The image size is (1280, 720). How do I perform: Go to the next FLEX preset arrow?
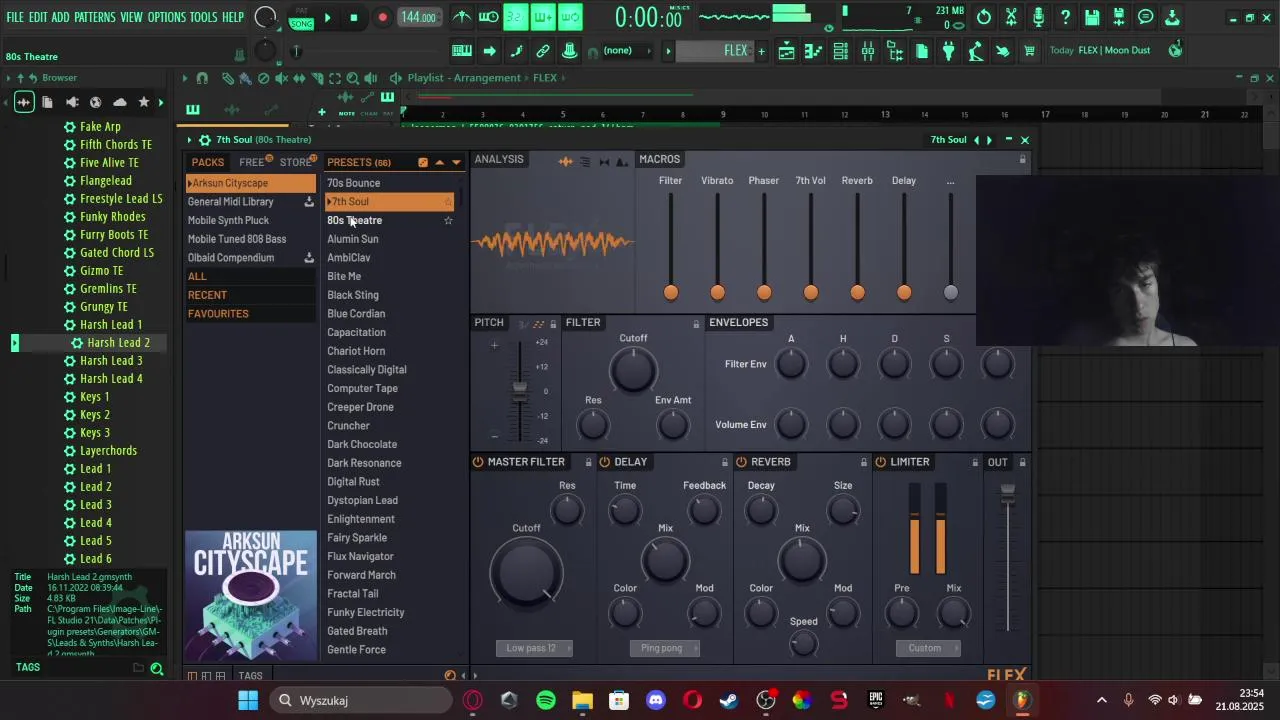(989, 140)
